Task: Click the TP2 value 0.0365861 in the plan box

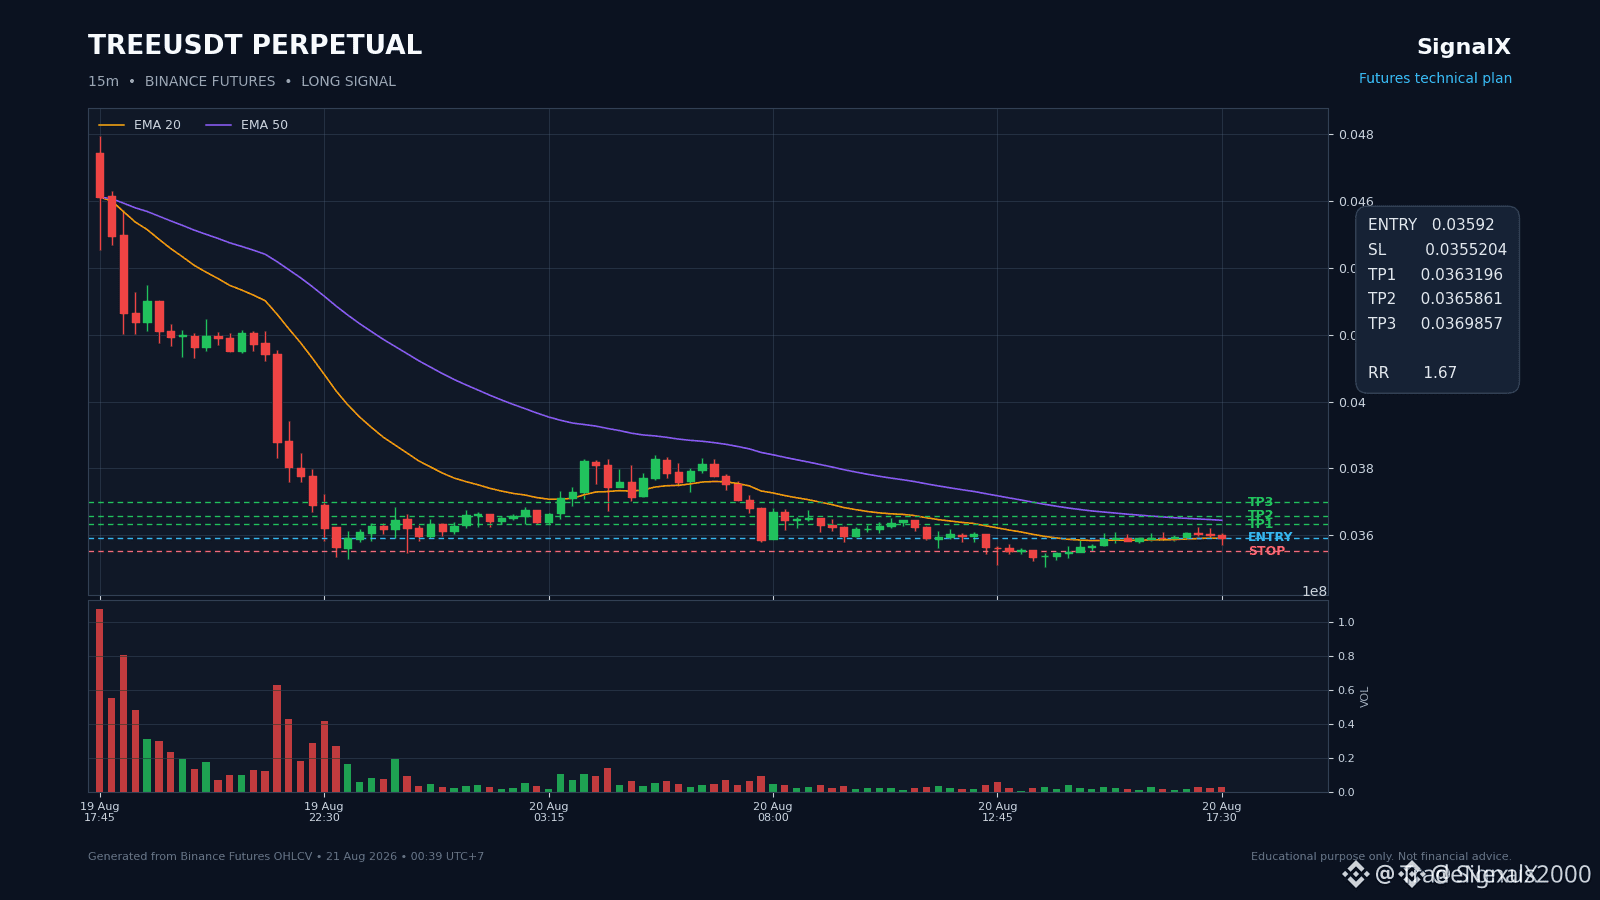Action: point(1461,299)
